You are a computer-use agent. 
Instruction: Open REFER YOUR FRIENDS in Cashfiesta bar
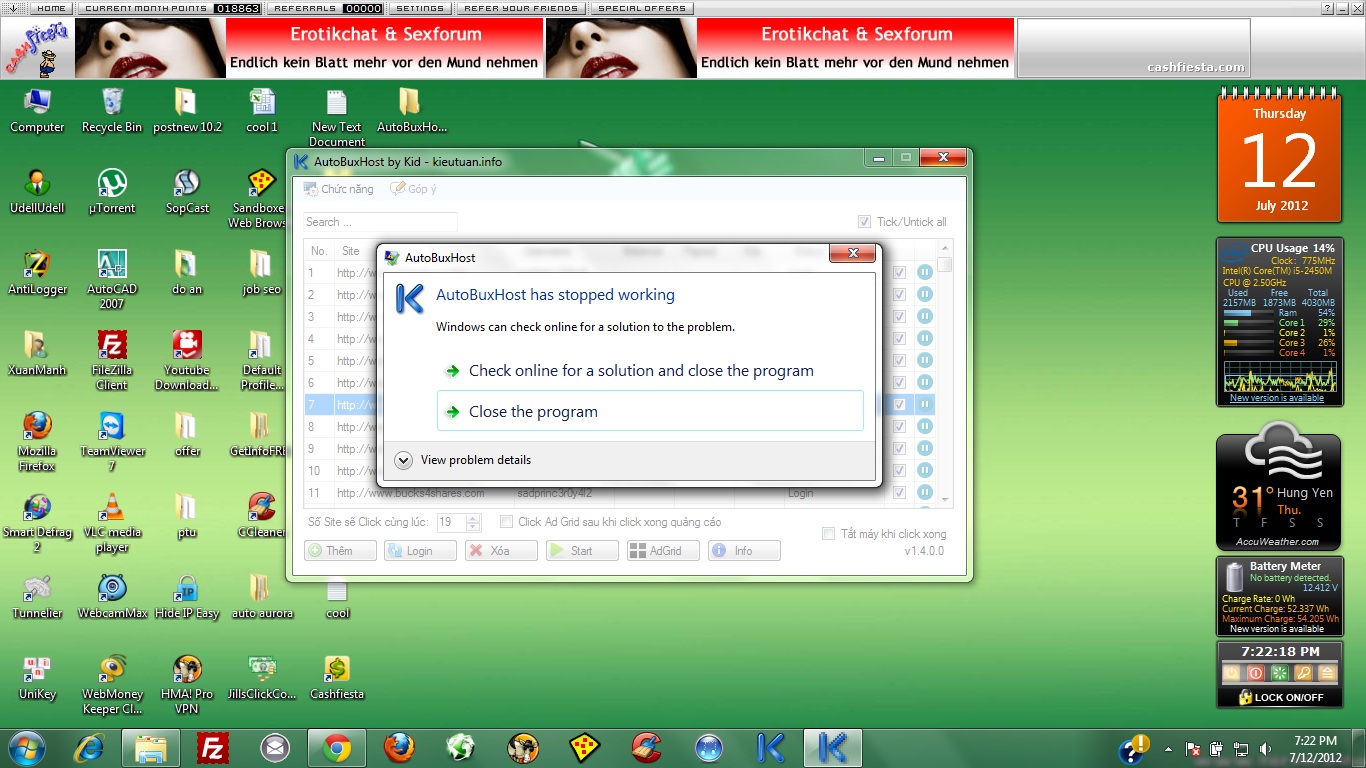[x=521, y=8]
